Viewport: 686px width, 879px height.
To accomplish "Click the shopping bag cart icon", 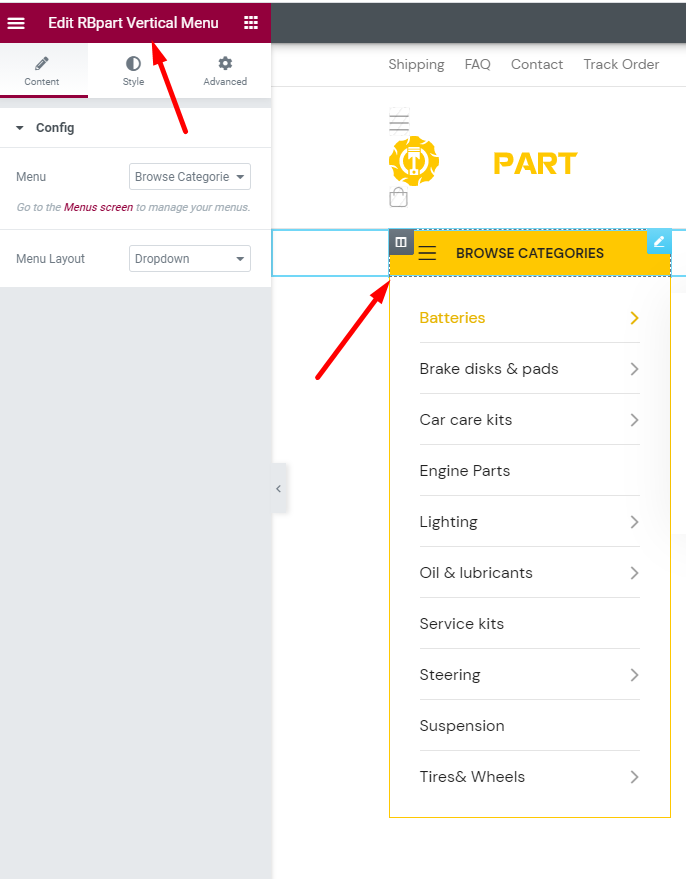I will (x=398, y=197).
